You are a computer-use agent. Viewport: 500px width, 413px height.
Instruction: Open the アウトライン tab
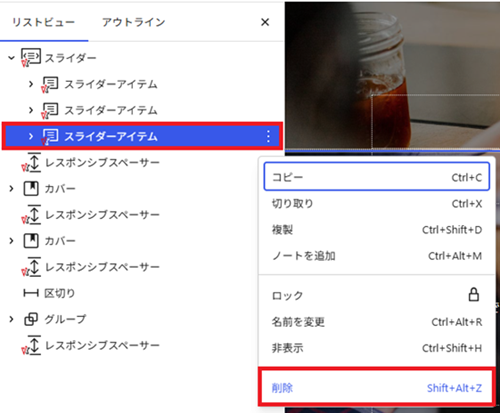click(133, 22)
